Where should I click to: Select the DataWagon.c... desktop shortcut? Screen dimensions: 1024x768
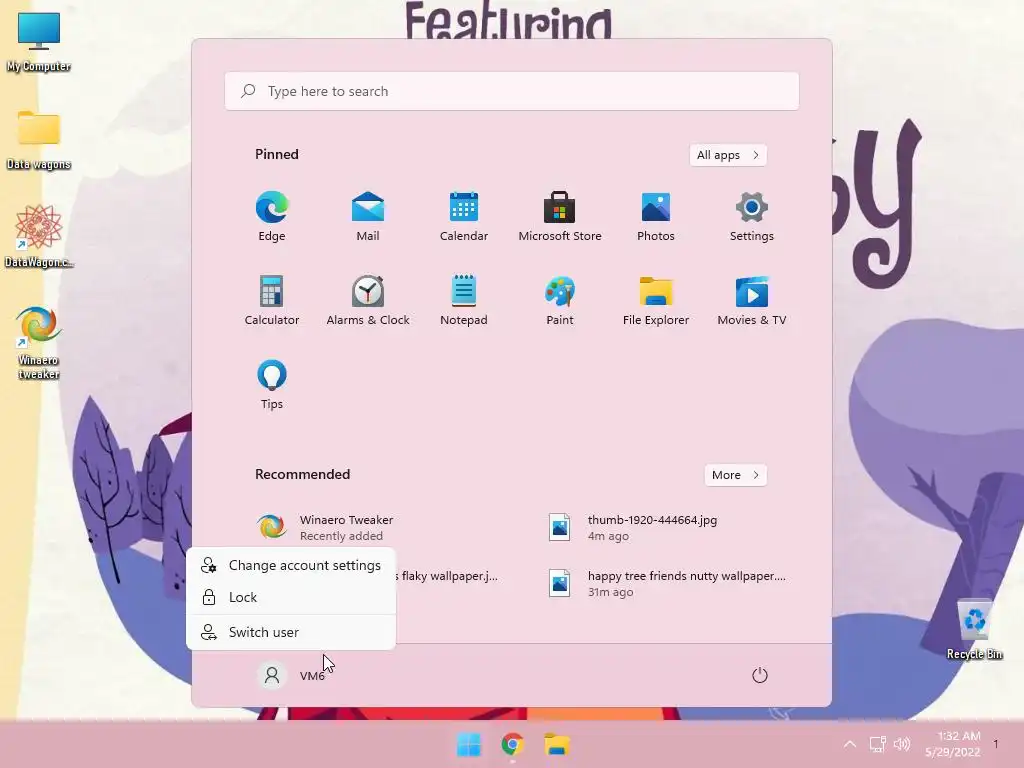(39, 236)
